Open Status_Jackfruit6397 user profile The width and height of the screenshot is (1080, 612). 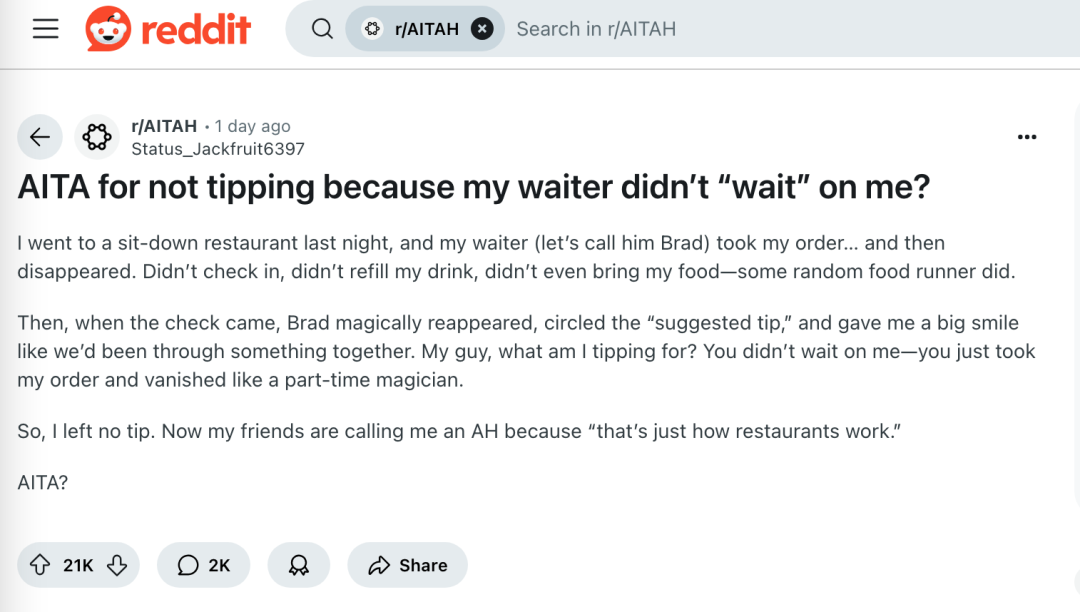(x=218, y=149)
